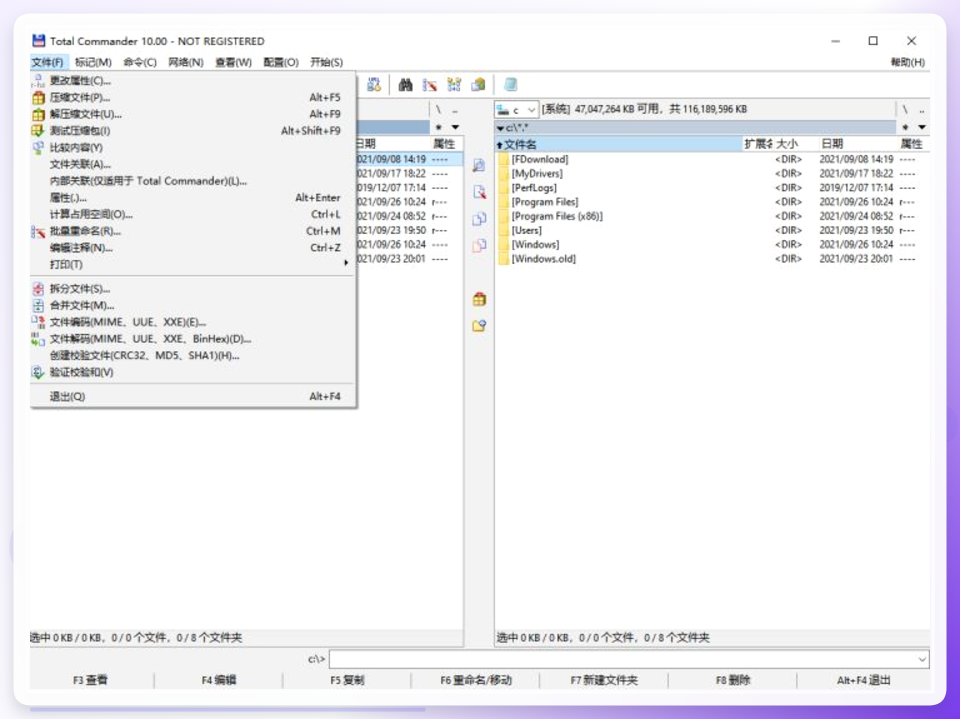Select the [PerfLogs] folder entry
Screen dimensions: 960x719
click(x=712, y=187)
